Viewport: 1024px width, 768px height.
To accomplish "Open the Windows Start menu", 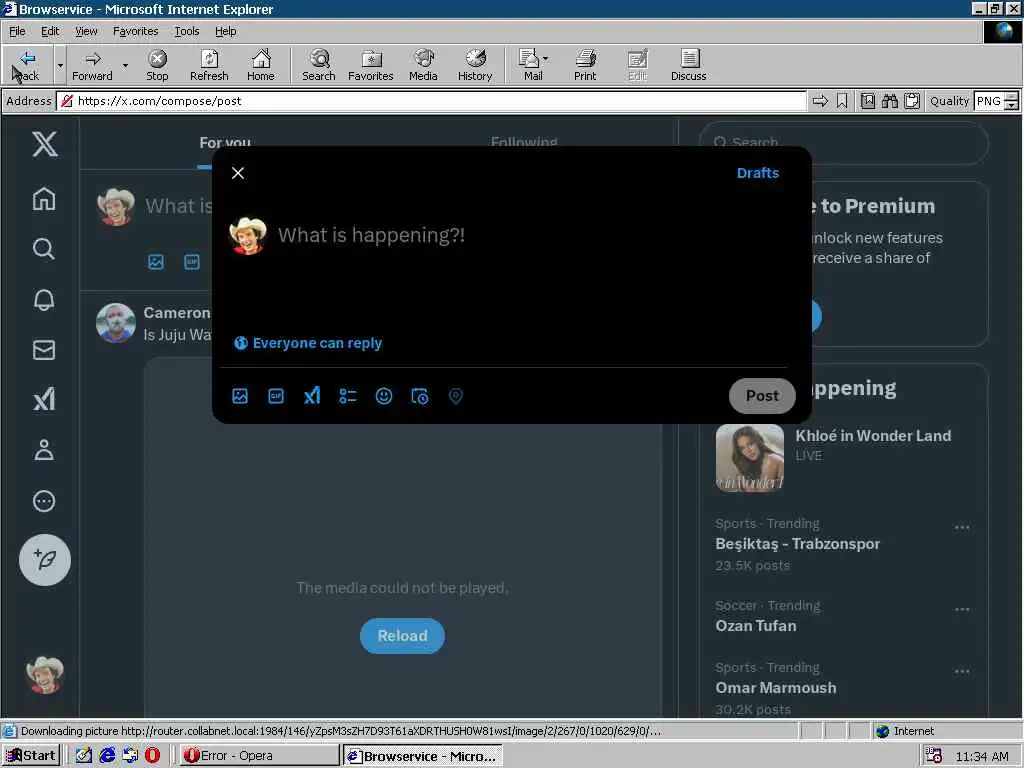I will click(31, 756).
